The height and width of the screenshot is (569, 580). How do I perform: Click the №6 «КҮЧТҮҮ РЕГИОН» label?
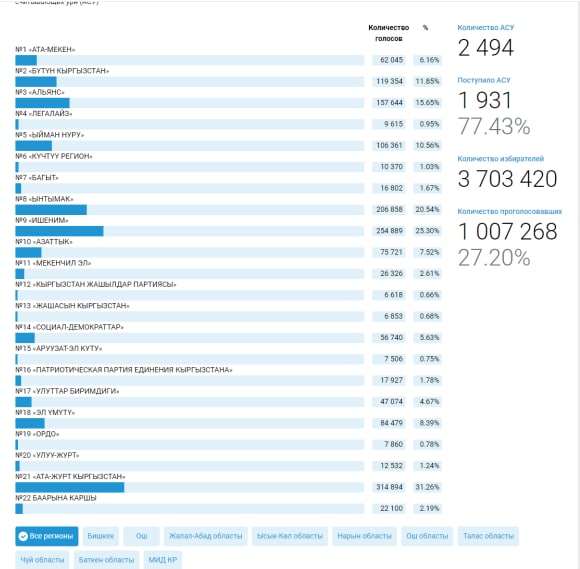[x=54, y=156]
